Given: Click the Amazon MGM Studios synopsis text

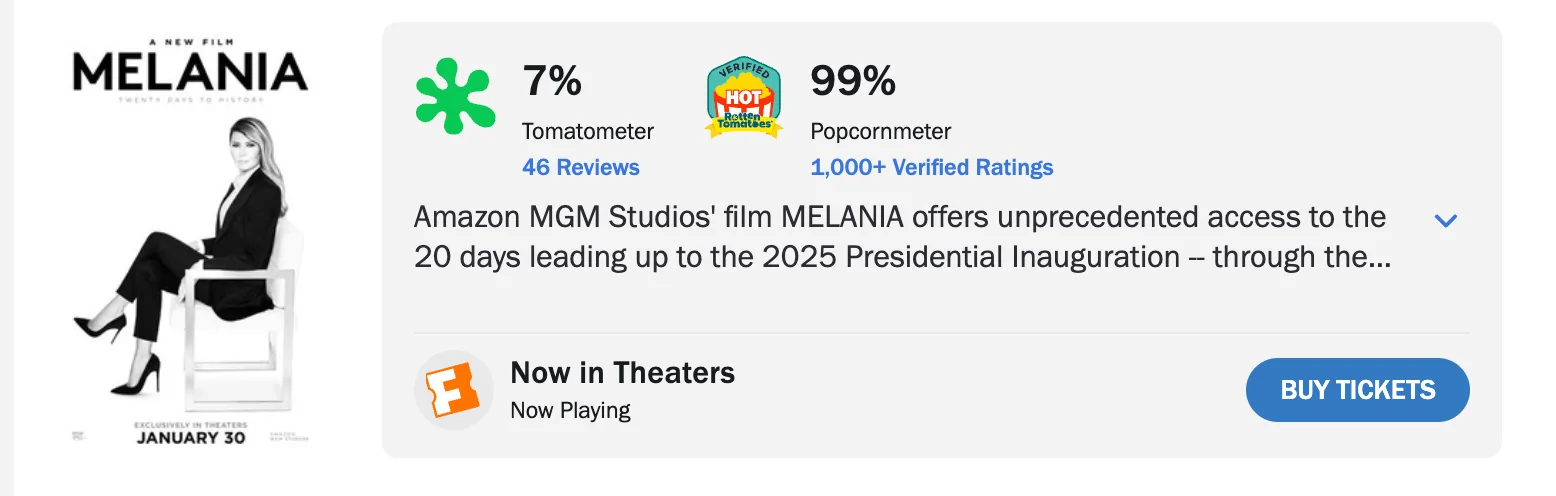Looking at the screenshot, I should coord(900,237).
